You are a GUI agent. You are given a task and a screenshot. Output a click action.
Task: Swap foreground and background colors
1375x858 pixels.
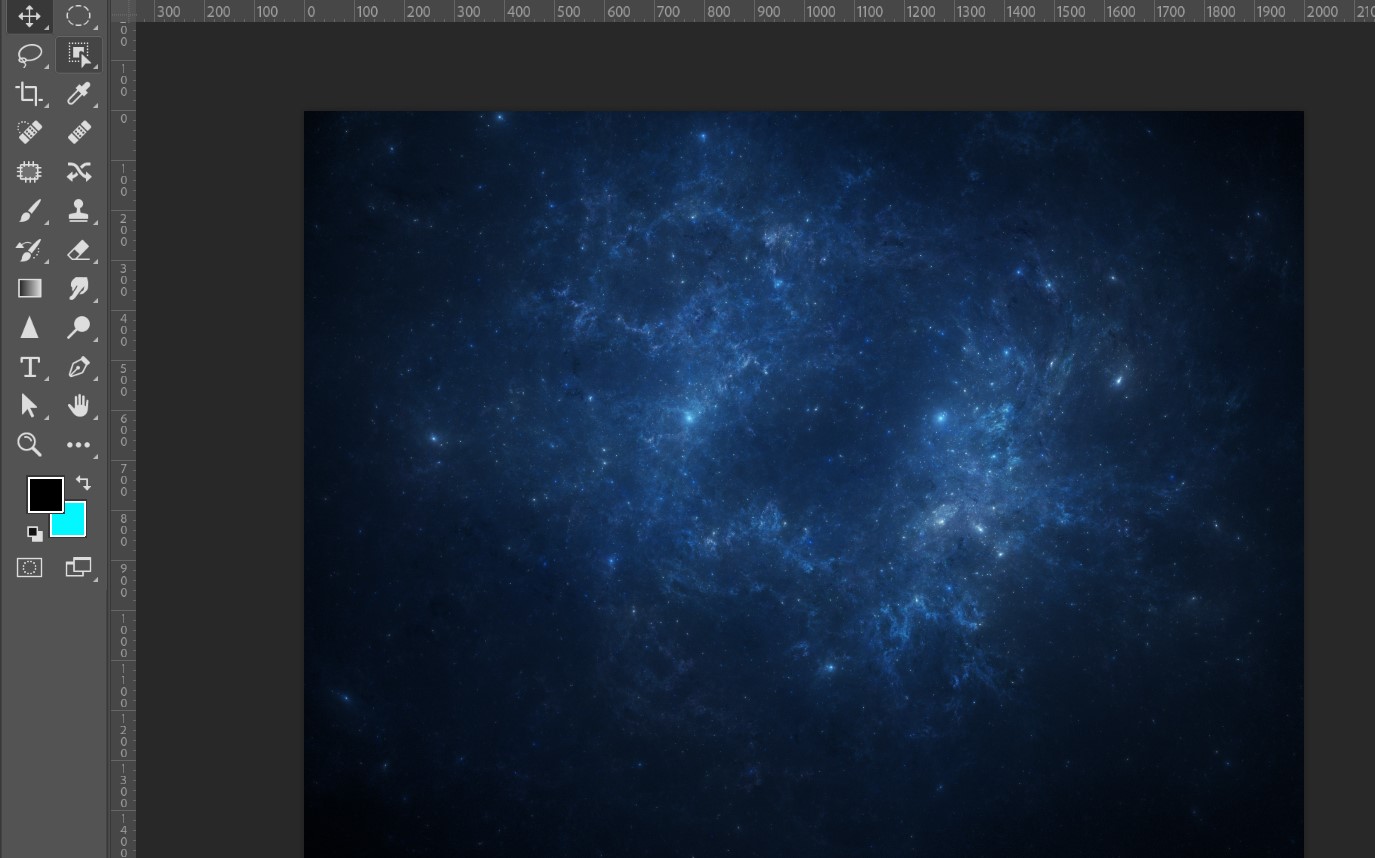pos(83,483)
